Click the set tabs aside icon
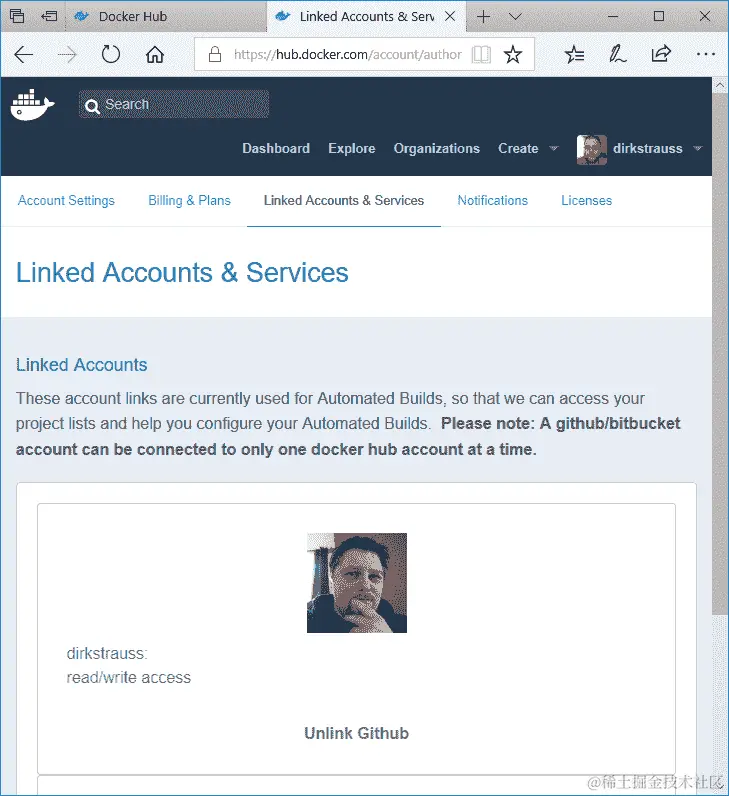This screenshot has height=796, width=729. click(49, 16)
